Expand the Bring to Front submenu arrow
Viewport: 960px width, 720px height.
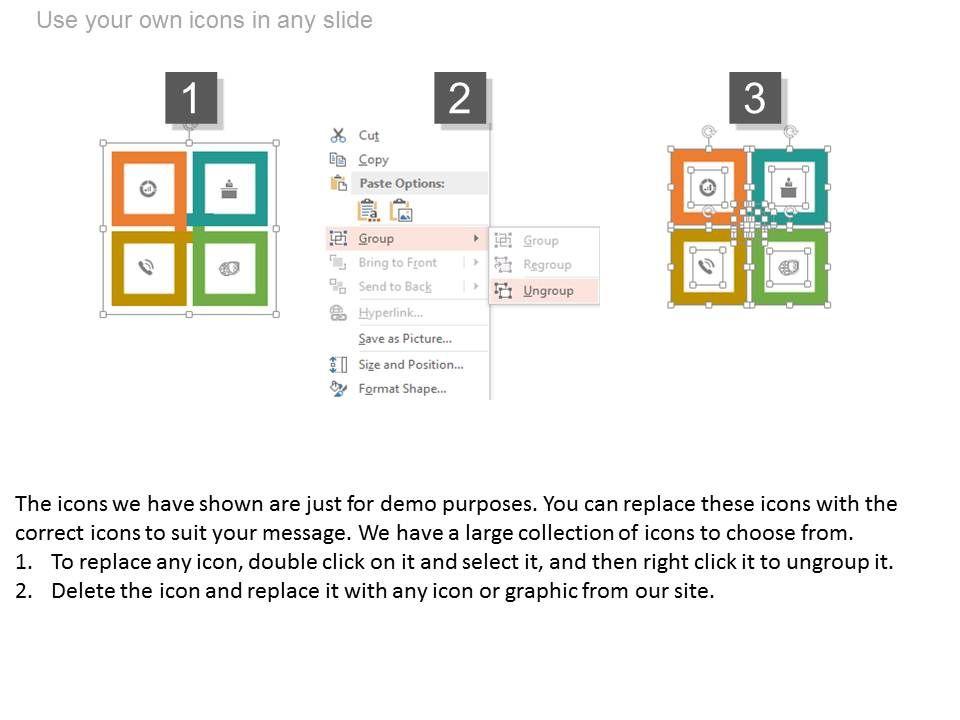click(476, 263)
